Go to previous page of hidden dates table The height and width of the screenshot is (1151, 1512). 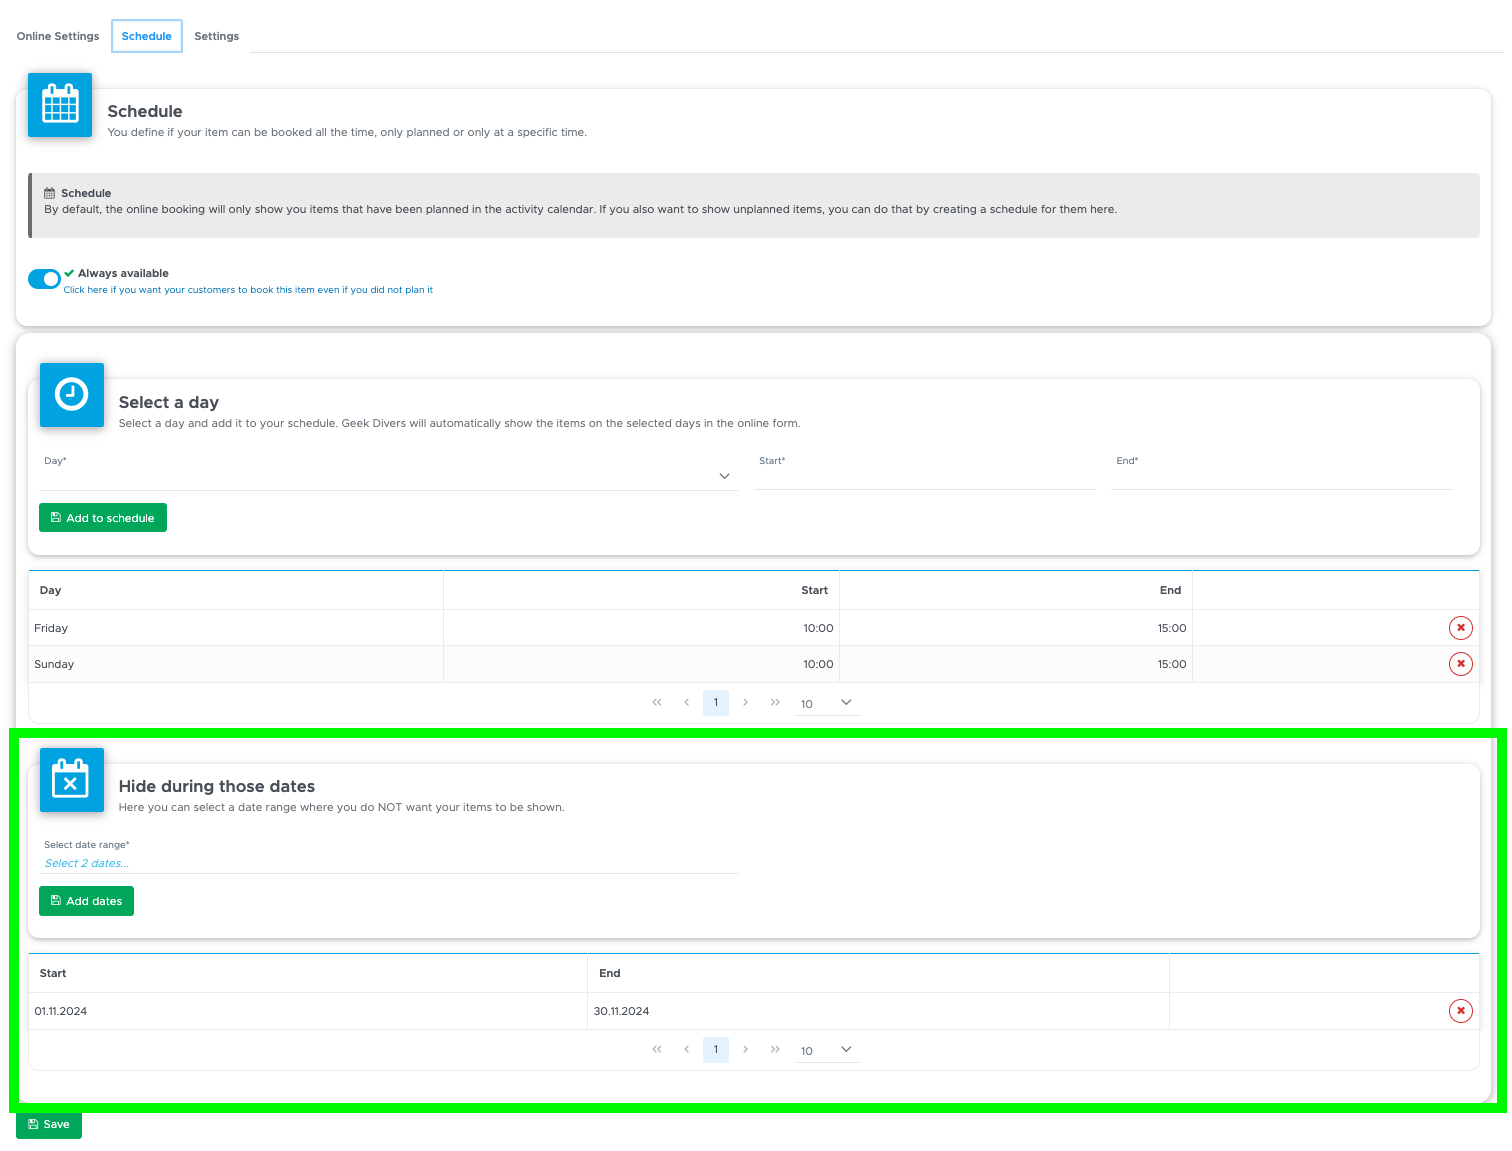coord(687,1049)
